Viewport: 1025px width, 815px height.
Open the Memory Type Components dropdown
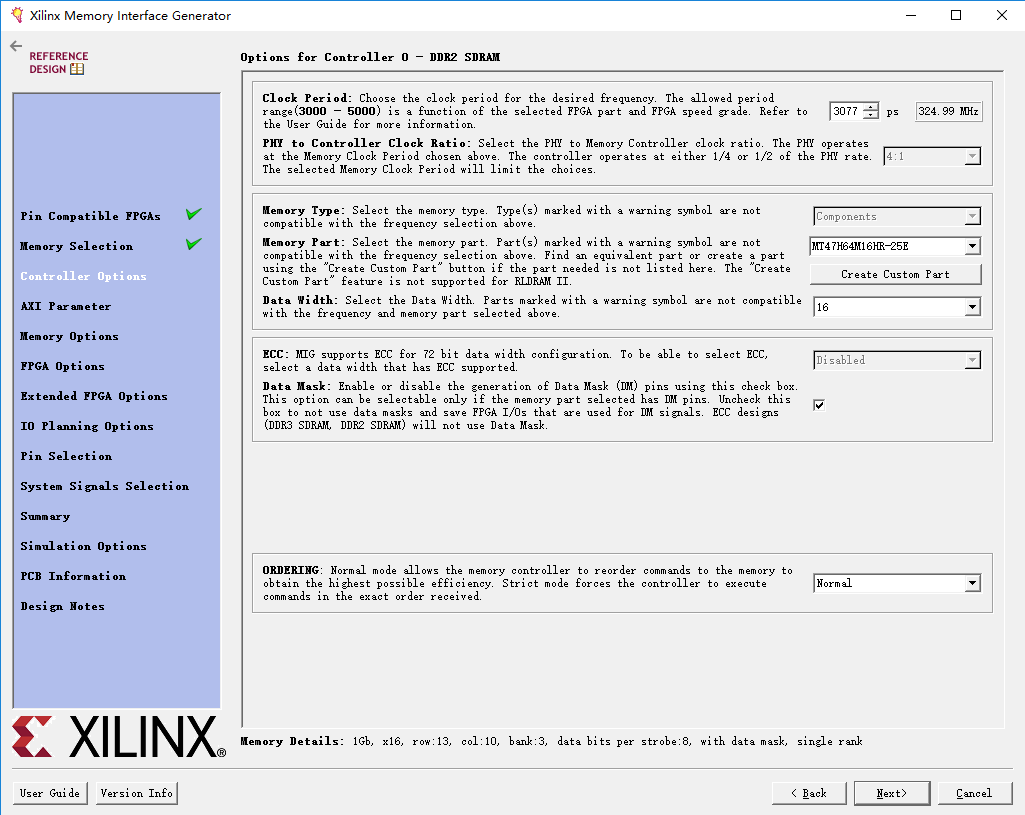(897, 216)
